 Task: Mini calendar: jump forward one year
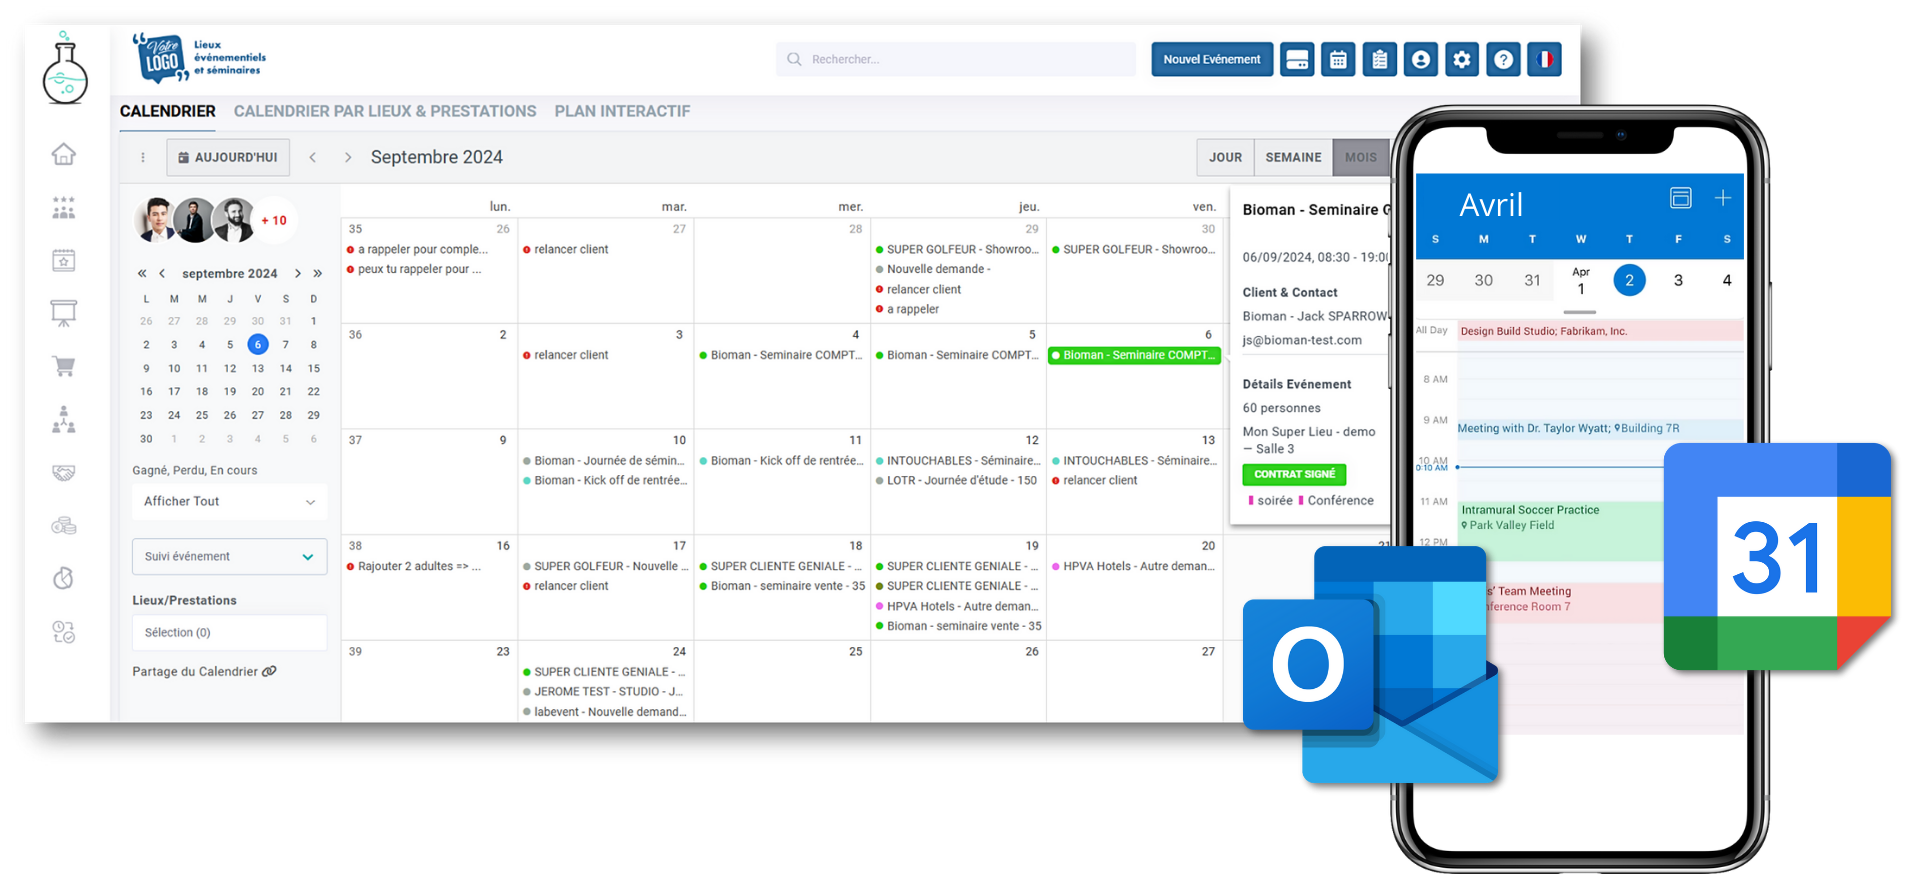point(317,273)
